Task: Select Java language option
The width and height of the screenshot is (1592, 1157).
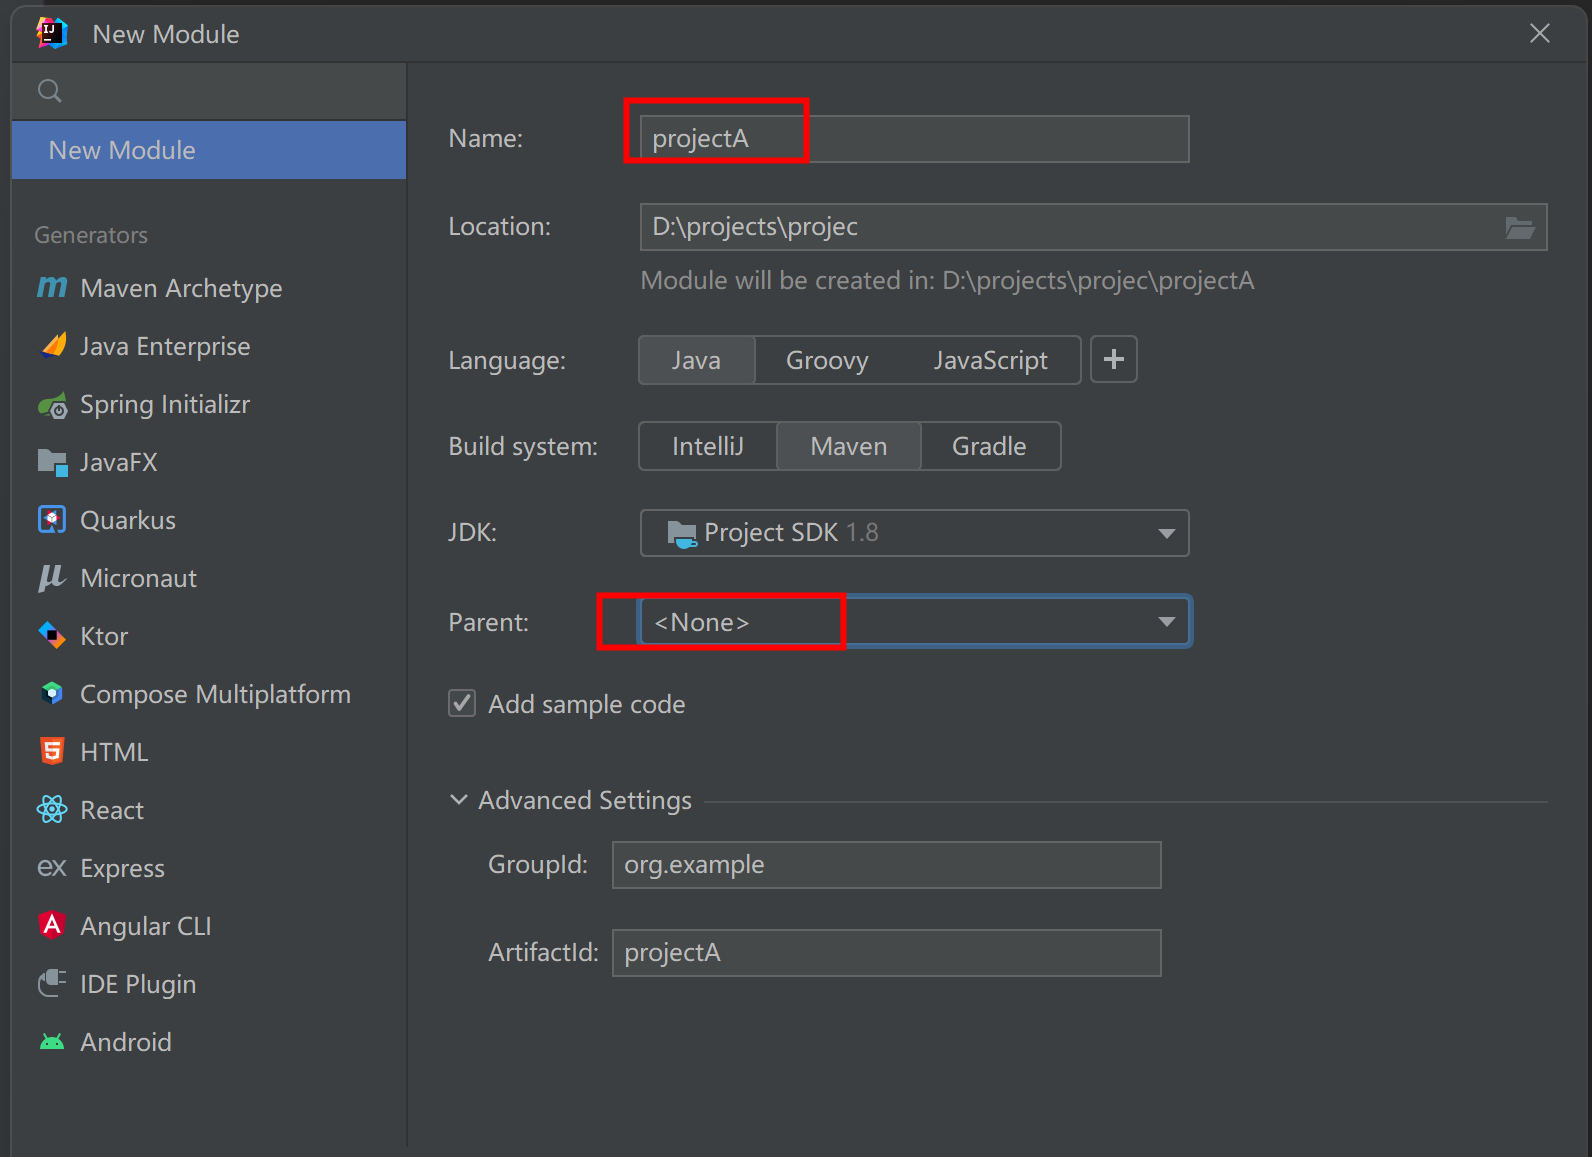Action: pyautogui.click(x=696, y=360)
